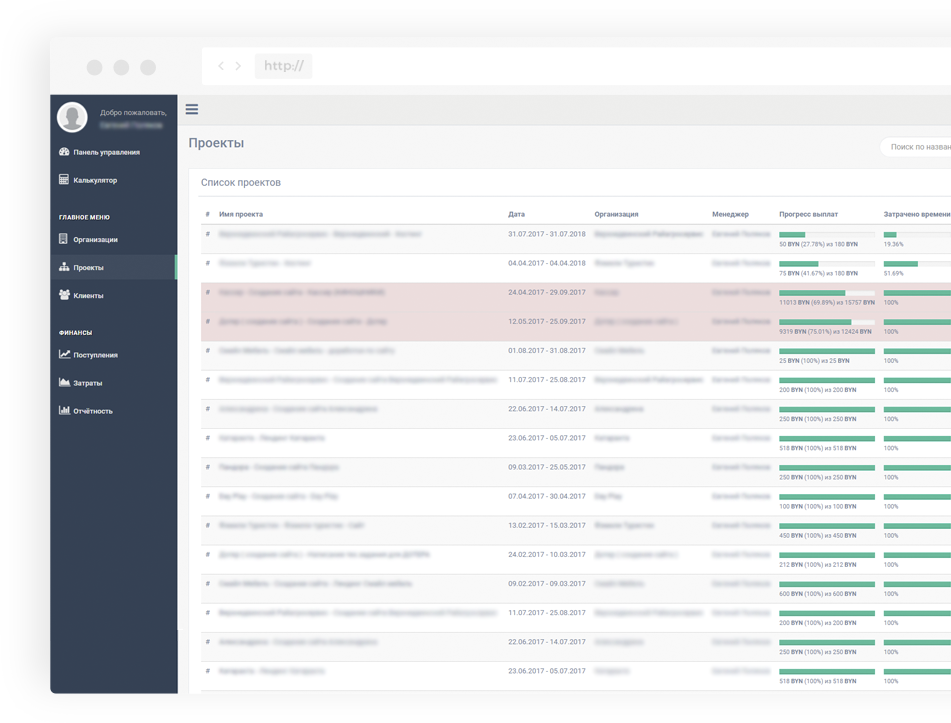Click the dashboard gauge icon
The width and height of the screenshot is (951, 723).
coord(64,152)
